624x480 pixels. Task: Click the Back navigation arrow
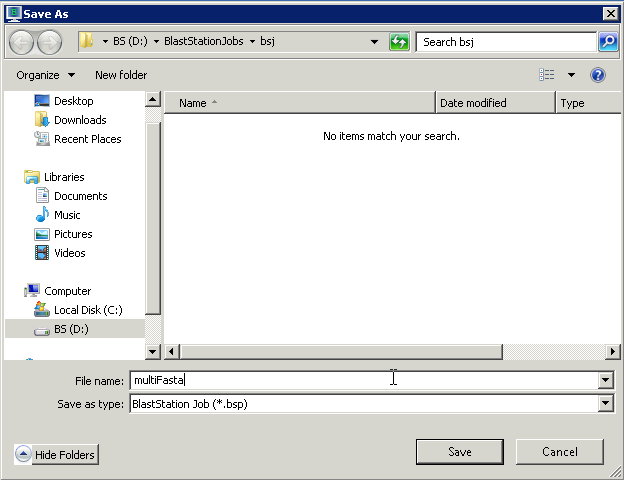click(21, 42)
